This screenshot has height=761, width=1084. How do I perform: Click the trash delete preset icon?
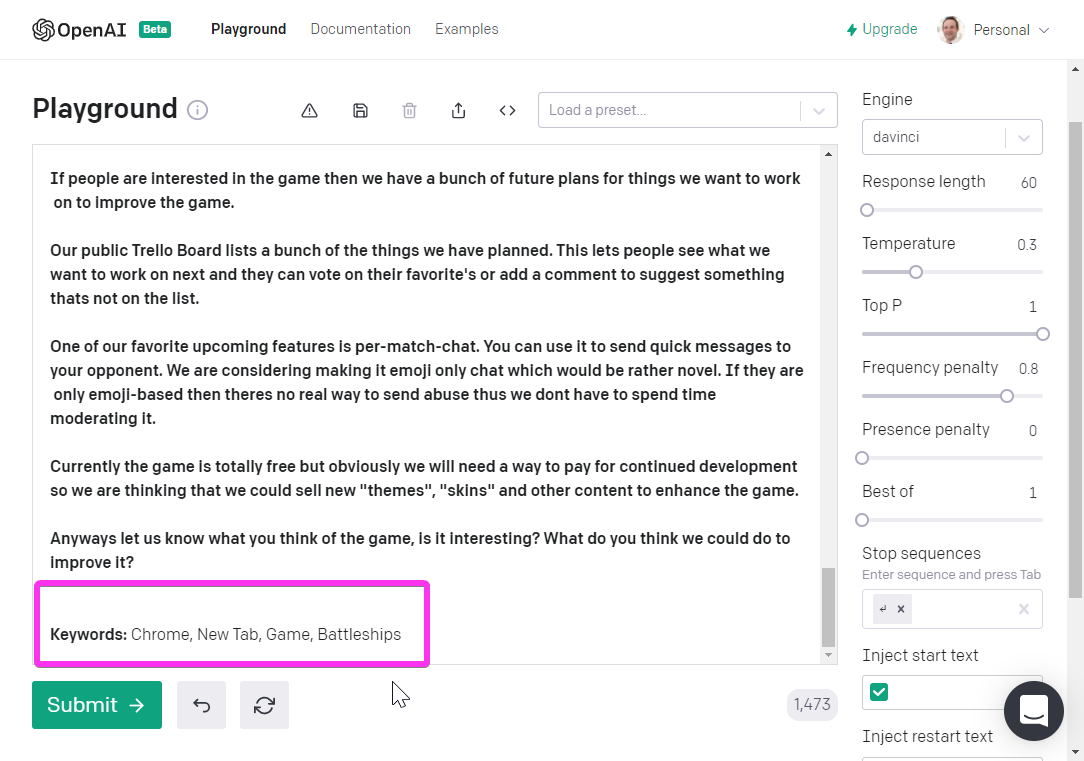[409, 111]
